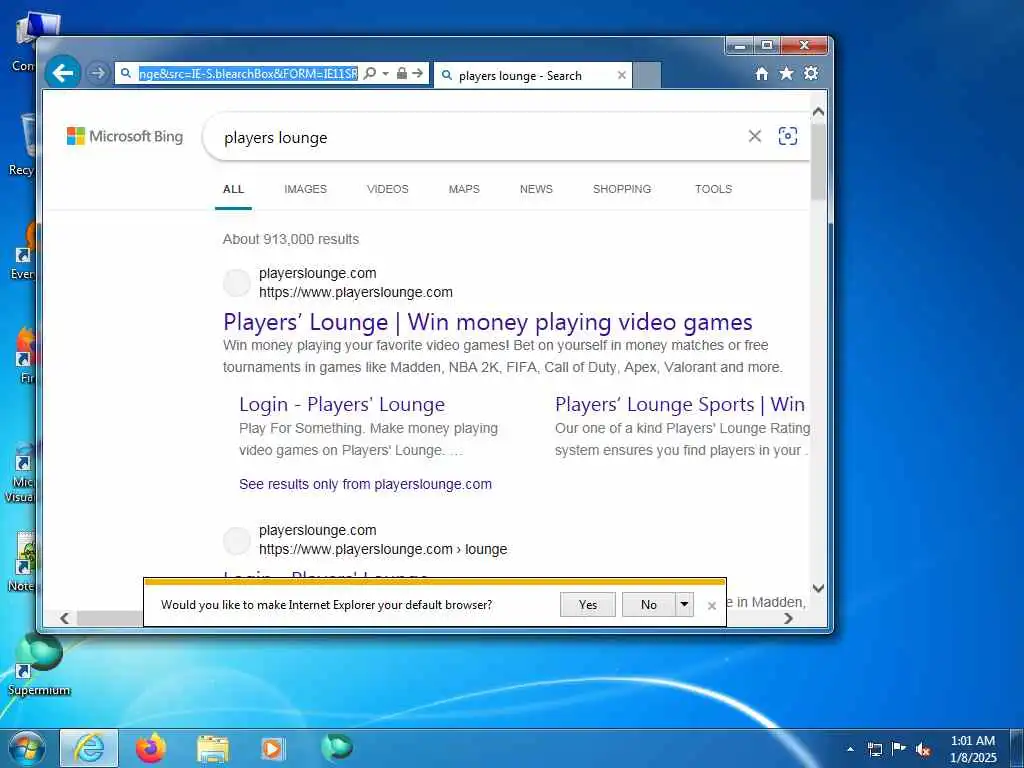Image resolution: width=1024 pixels, height=768 pixels.
Task: Open 'Players' Lounge Sports | Win' sublink
Action: click(680, 404)
